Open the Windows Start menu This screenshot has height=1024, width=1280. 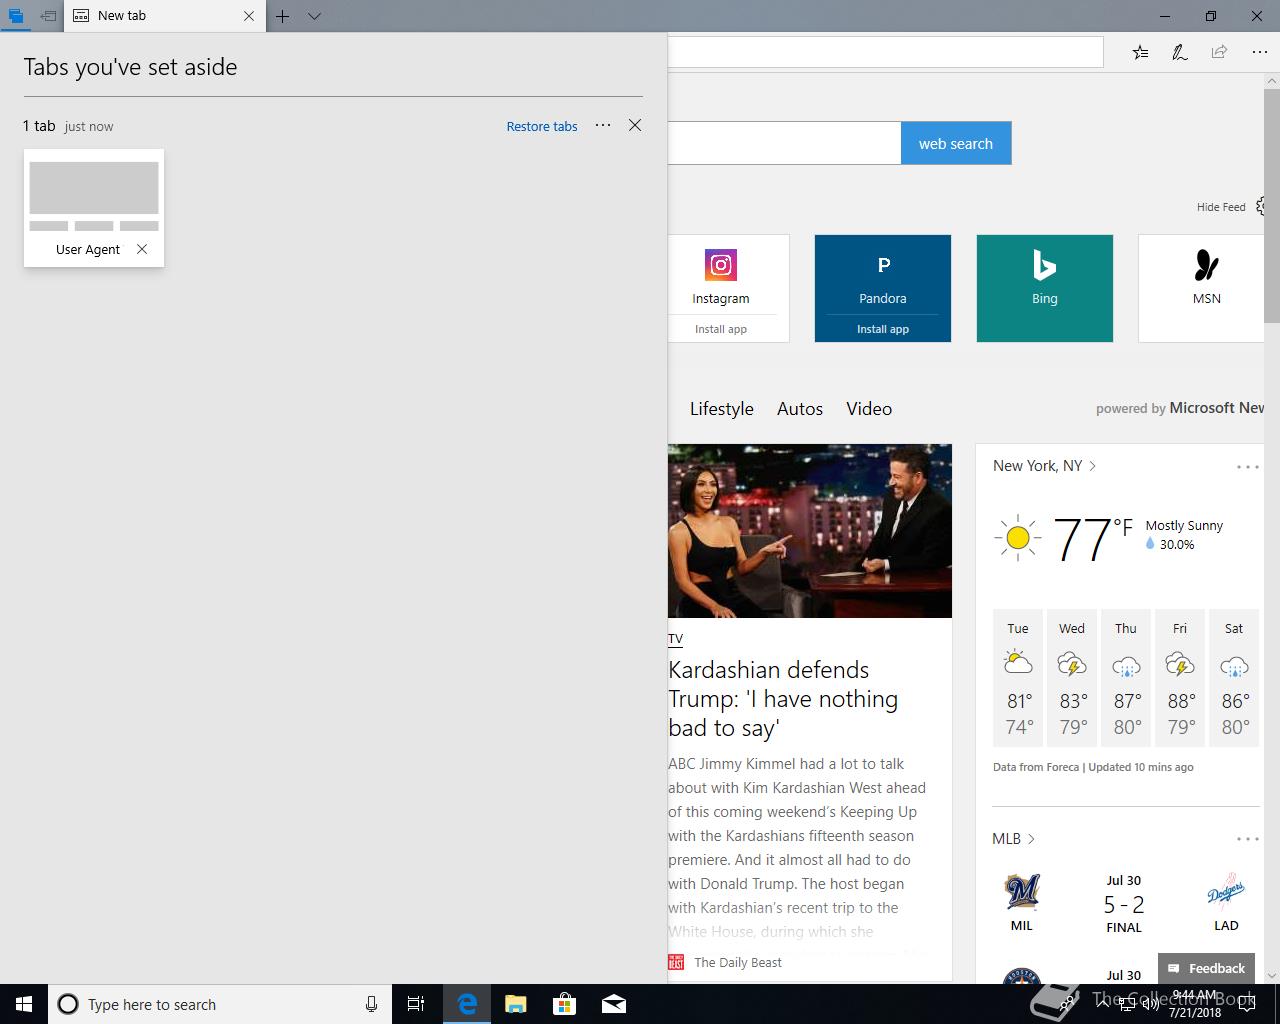pyautogui.click(x=24, y=1004)
